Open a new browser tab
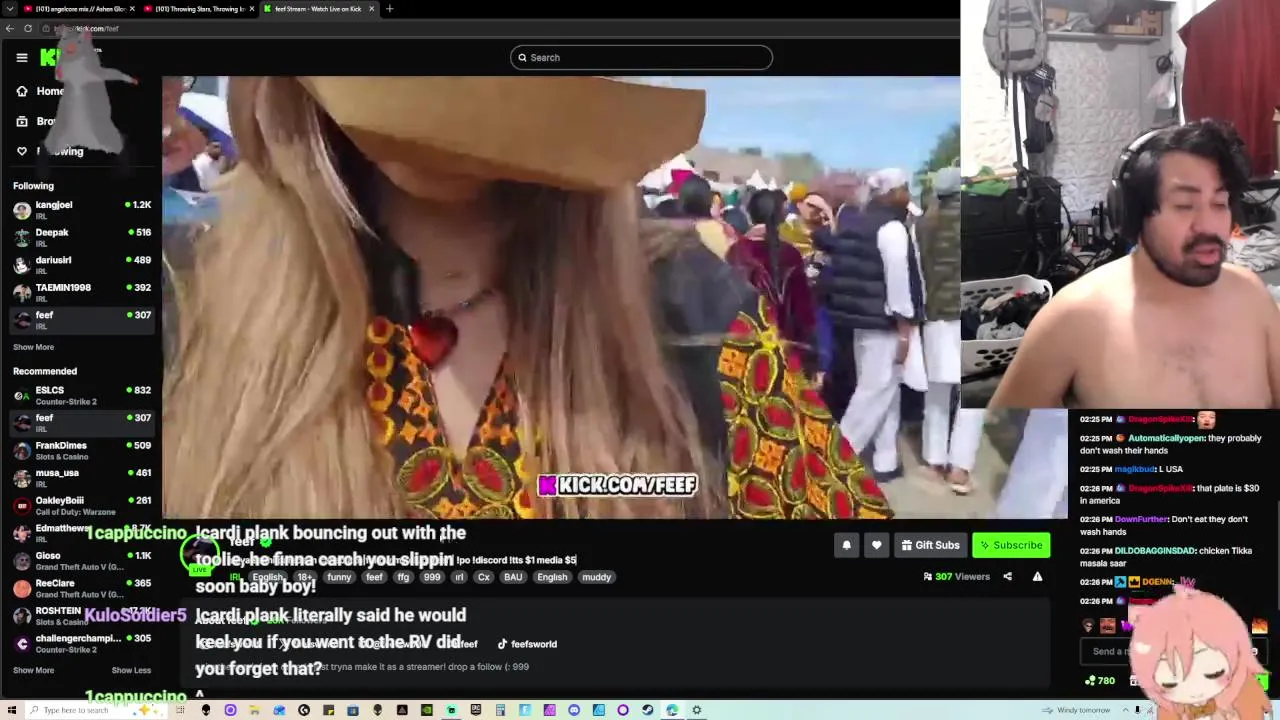 point(389,9)
